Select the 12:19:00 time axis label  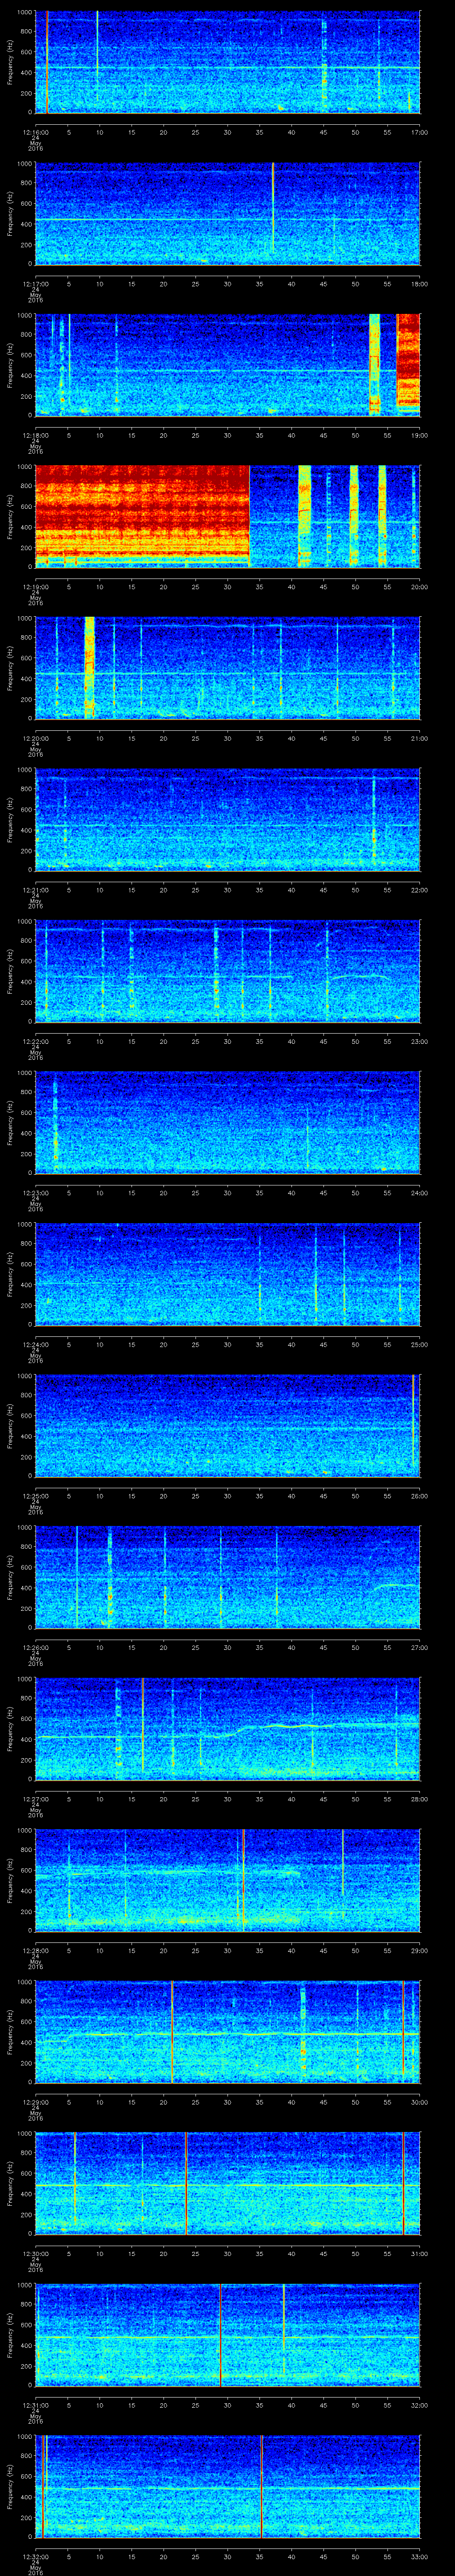(36, 587)
